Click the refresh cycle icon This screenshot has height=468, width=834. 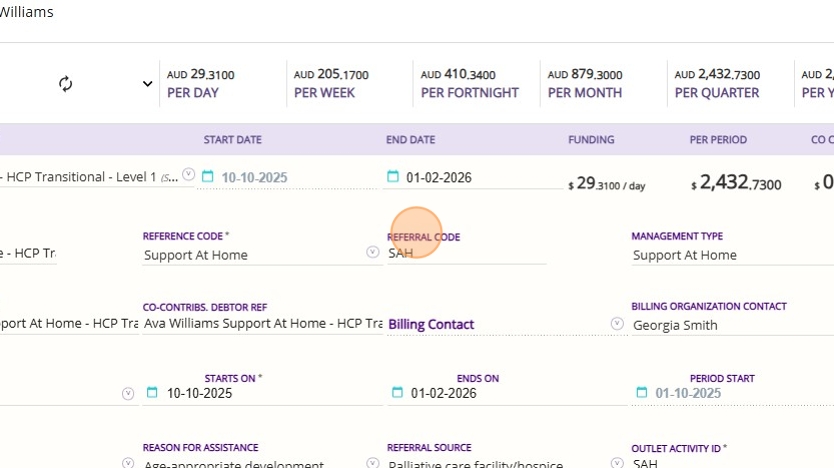pyautogui.click(x=66, y=84)
